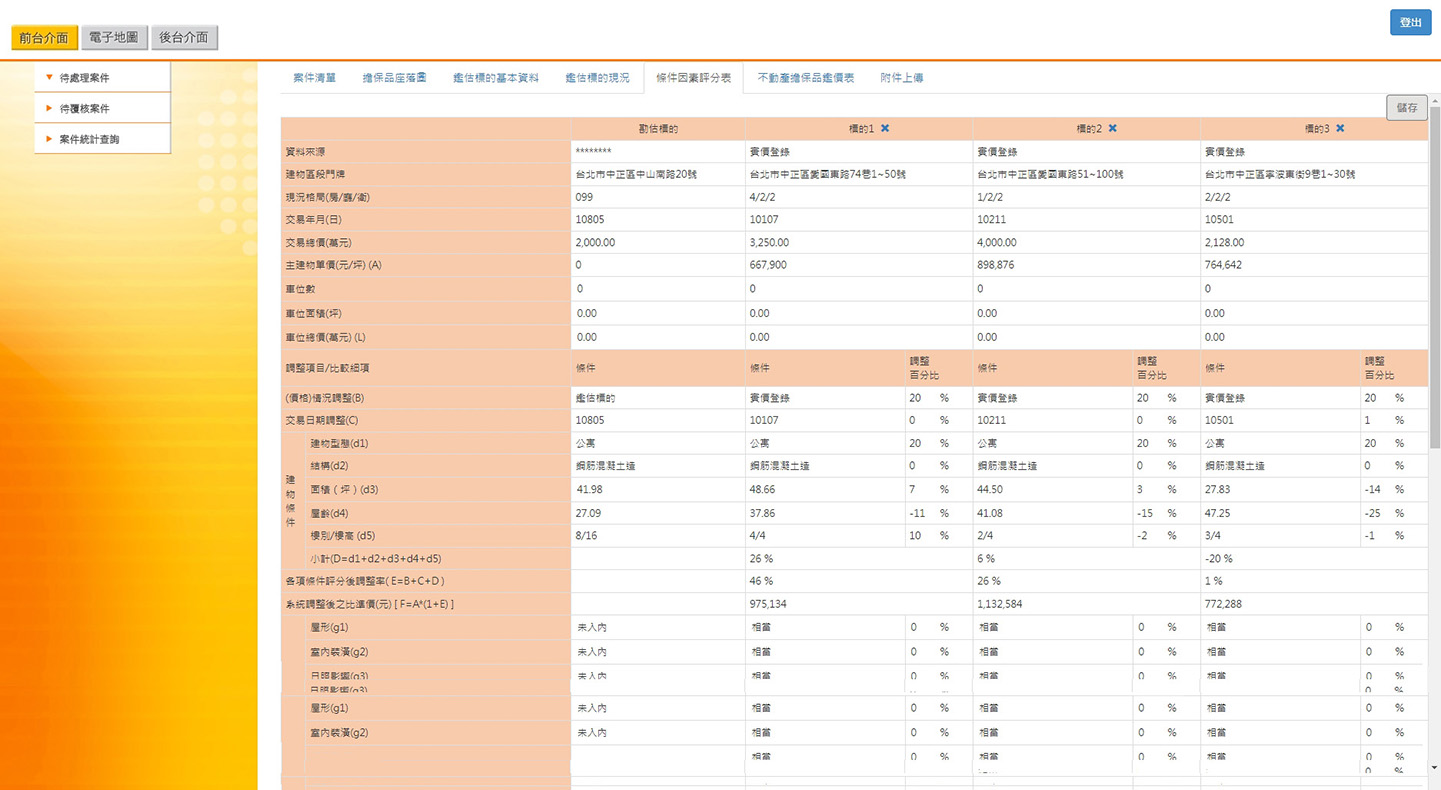Select the 鑑估標的現況 tab
The image size is (1441, 790).
tap(597, 78)
